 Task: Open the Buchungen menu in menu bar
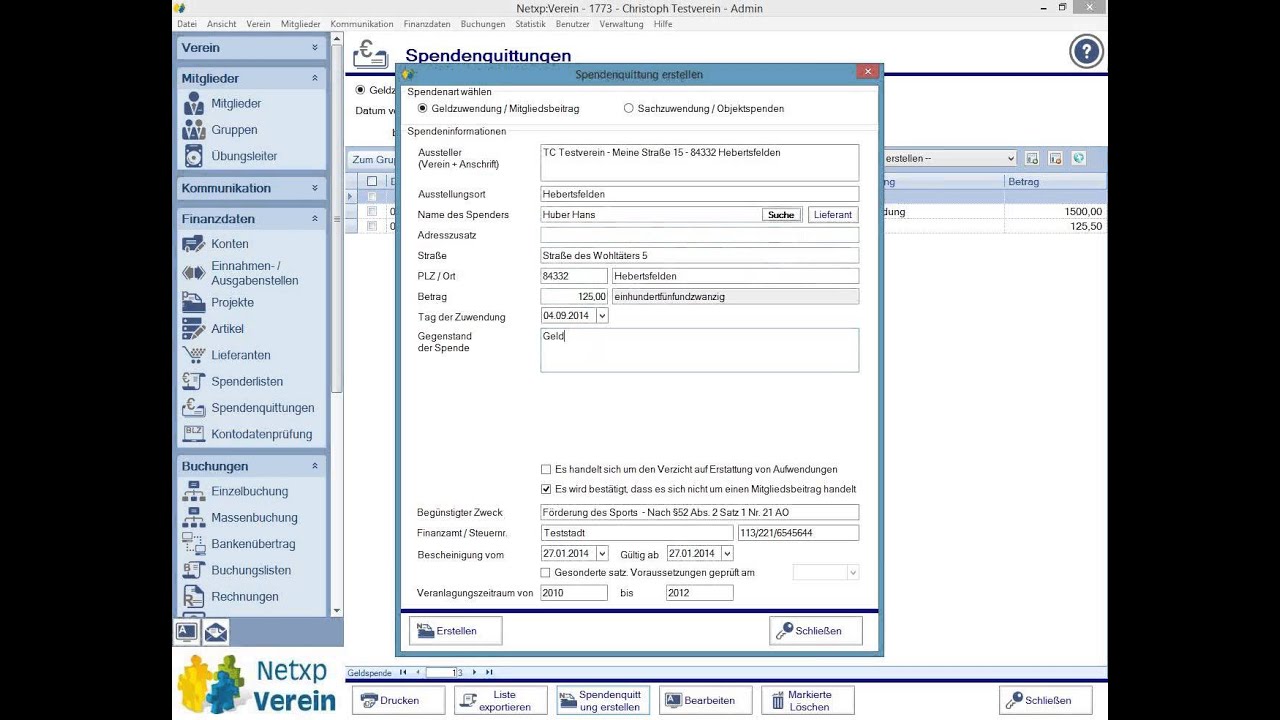(483, 24)
